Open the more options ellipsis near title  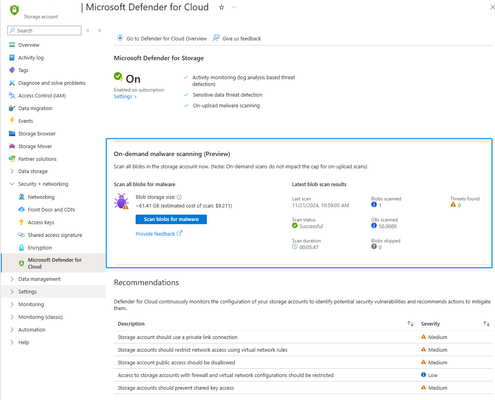pyautogui.click(x=234, y=7)
